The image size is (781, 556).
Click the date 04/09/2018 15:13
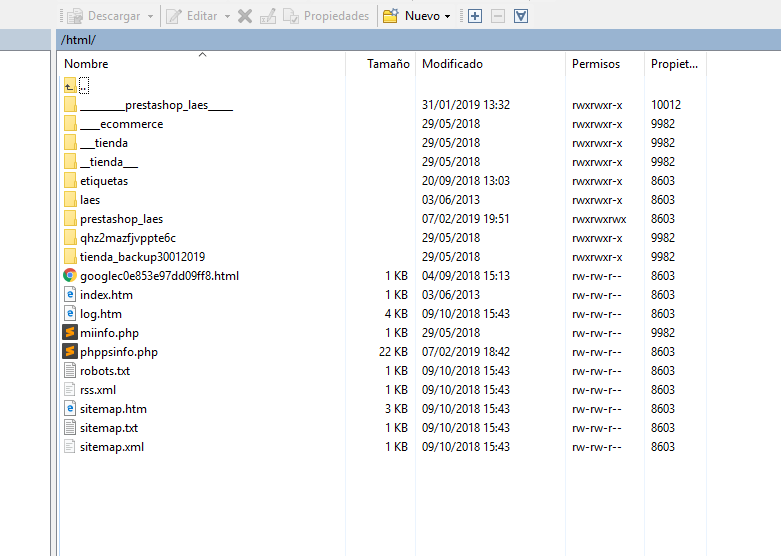point(466,276)
